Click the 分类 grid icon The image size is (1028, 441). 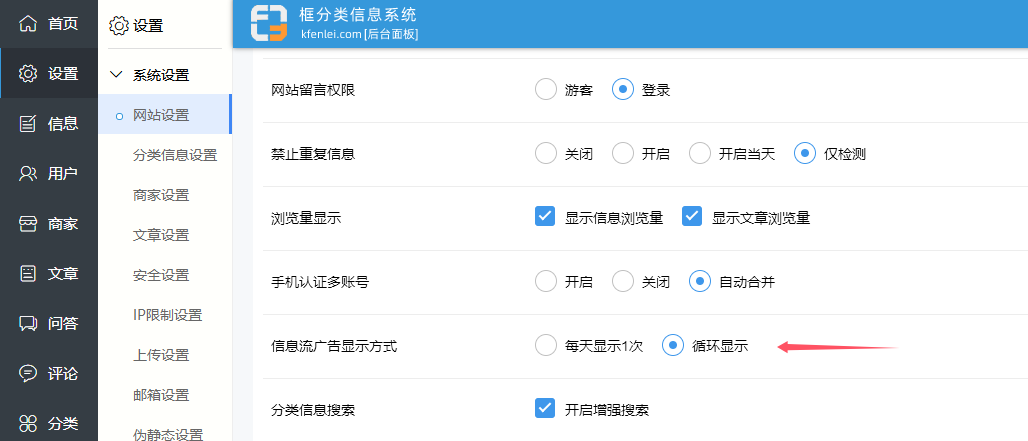click(x=28, y=423)
